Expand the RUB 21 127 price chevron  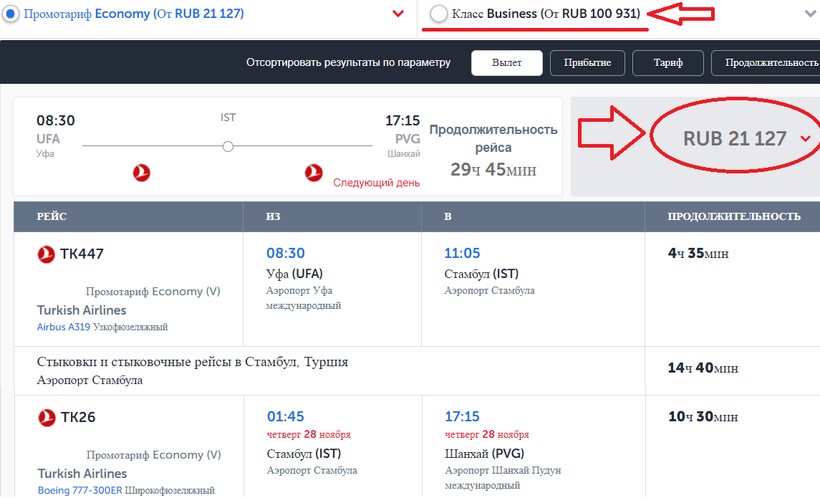point(805,140)
